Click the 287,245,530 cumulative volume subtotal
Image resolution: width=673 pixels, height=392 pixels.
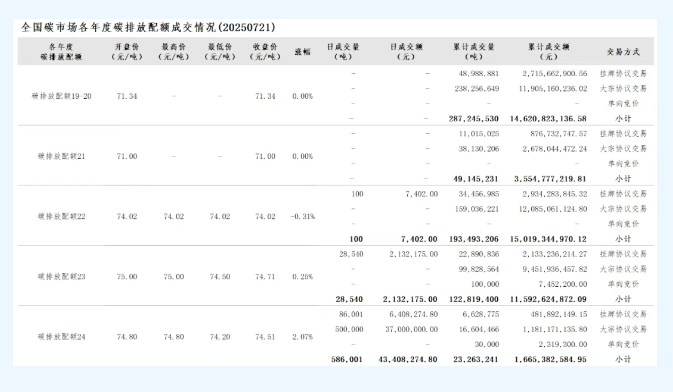click(474, 119)
